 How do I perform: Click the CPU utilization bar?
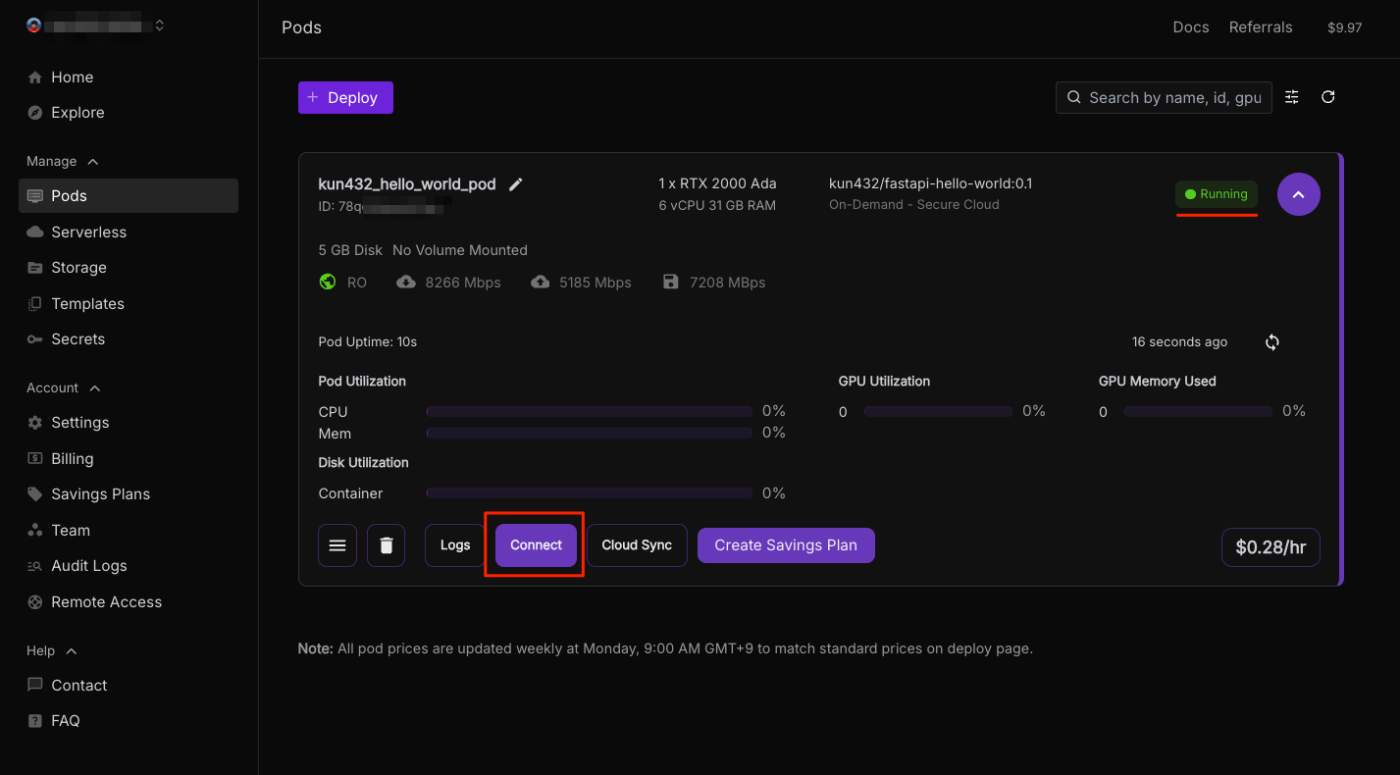pos(589,411)
